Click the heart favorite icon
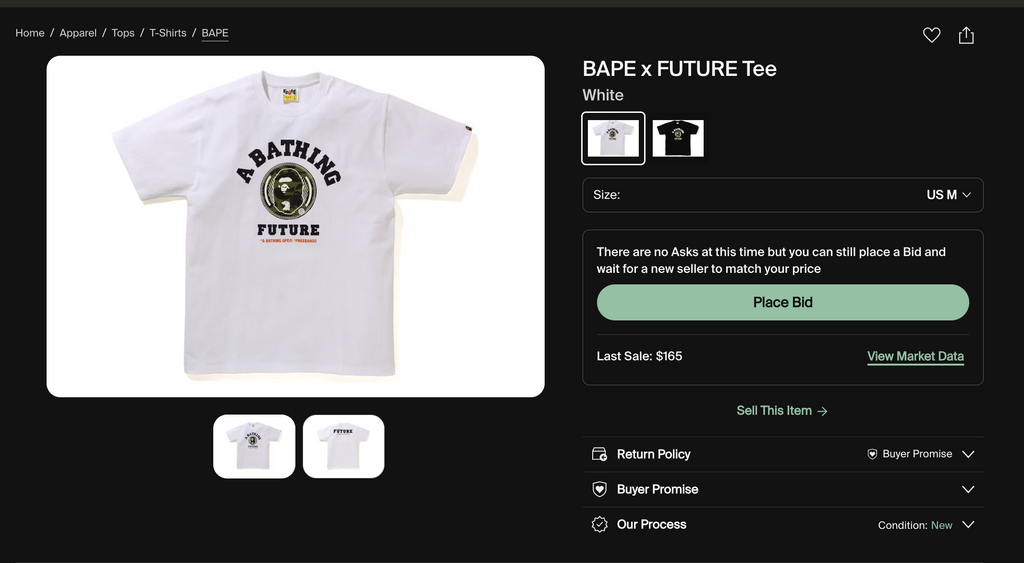The image size is (1024, 563). [x=931, y=35]
